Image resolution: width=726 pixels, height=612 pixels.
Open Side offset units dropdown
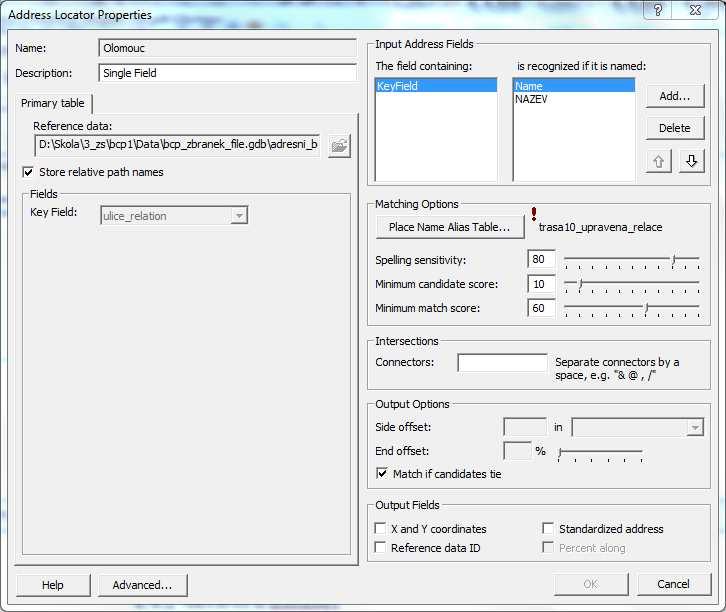point(695,427)
